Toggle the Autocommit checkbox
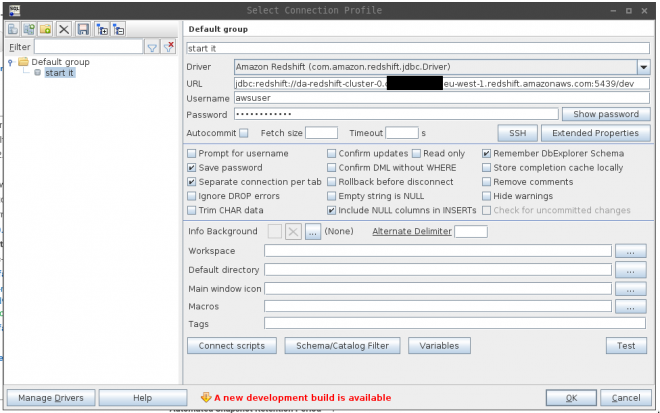Image resolution: width=660 pixels, height=413 pixels. point(244,133)
